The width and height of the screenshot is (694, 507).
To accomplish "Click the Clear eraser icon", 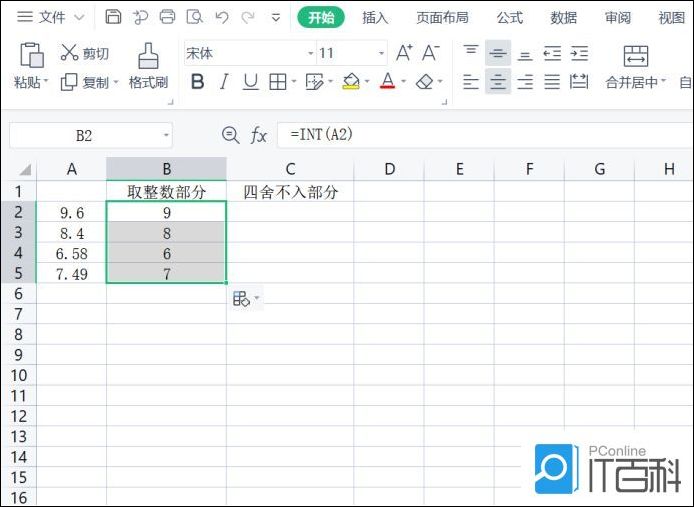I will (424, 81).
